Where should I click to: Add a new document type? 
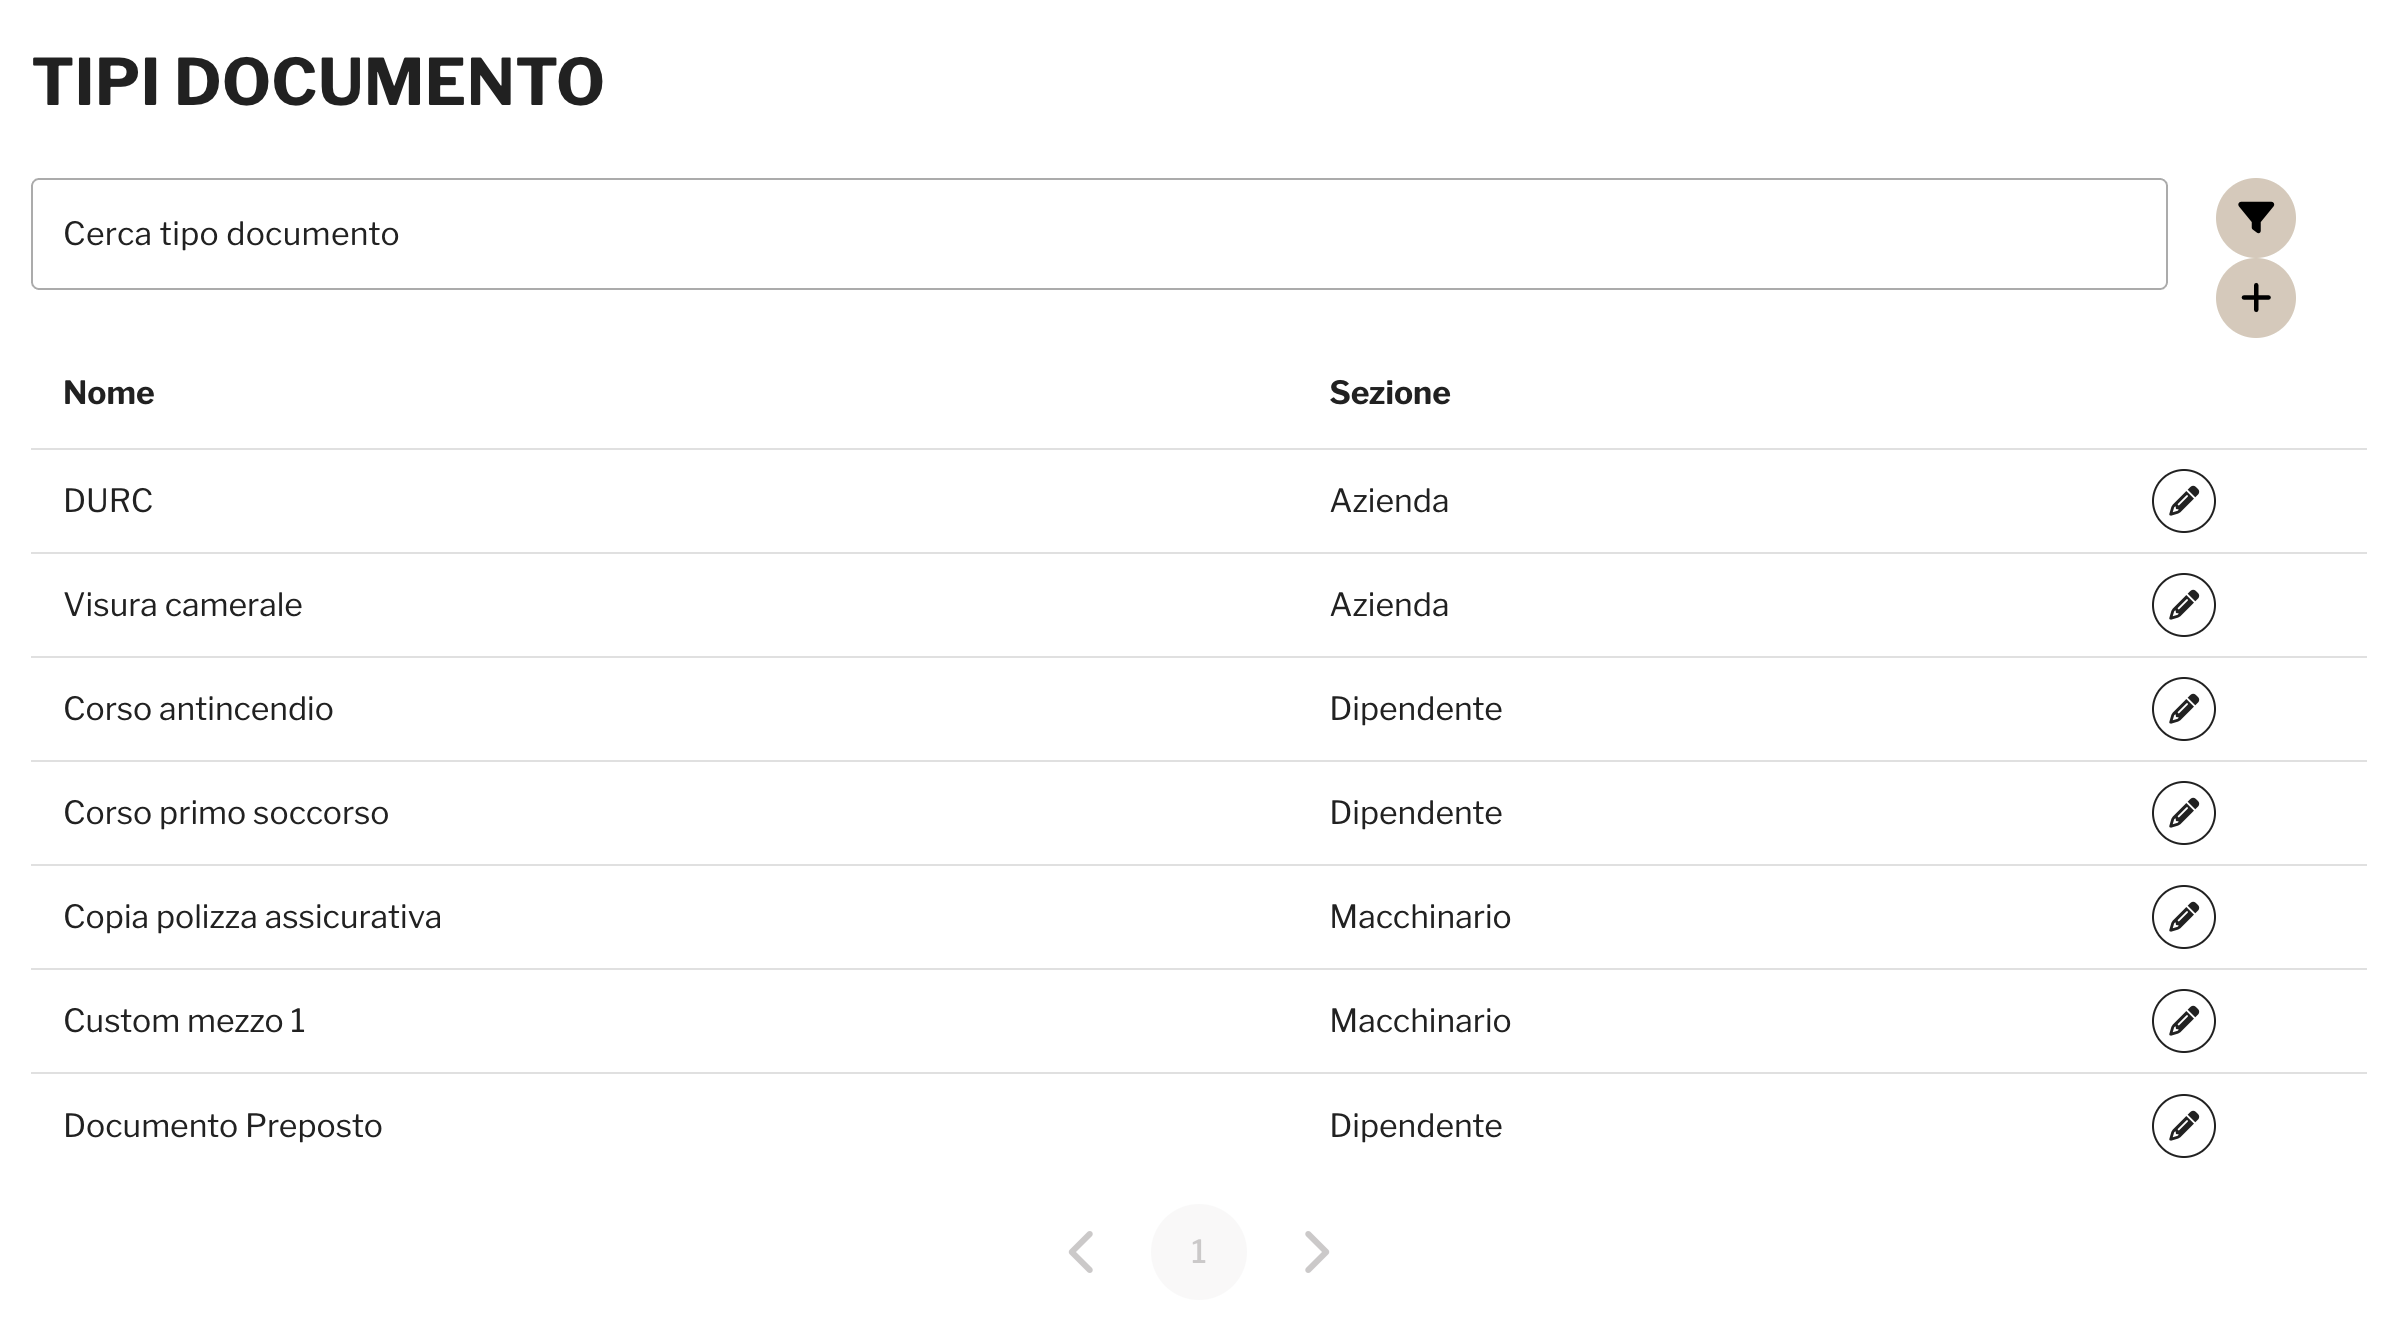pyautogui.click(x=2255, y=298)
